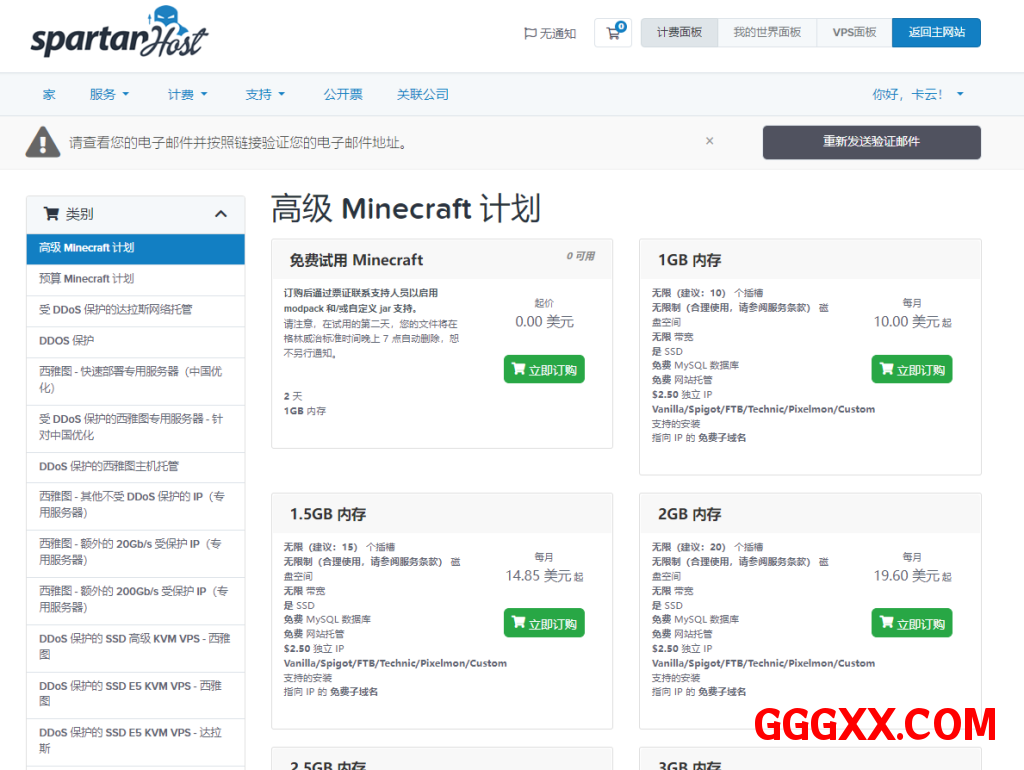This screenshot has height=770, width=1024.
Task: Click the warning triangle alert icon
Action: pyautogui.click(x=43, y=142)
